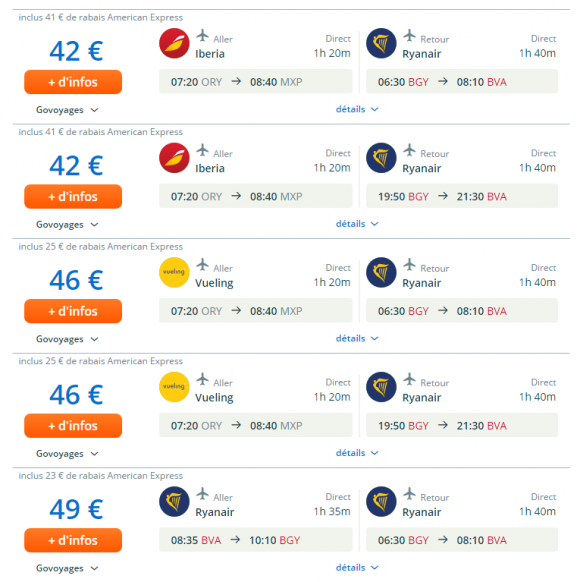This screenshot has height=582, width=580.
Task: Click + d'infos for second 46 € offer
Action: point(73,425)
